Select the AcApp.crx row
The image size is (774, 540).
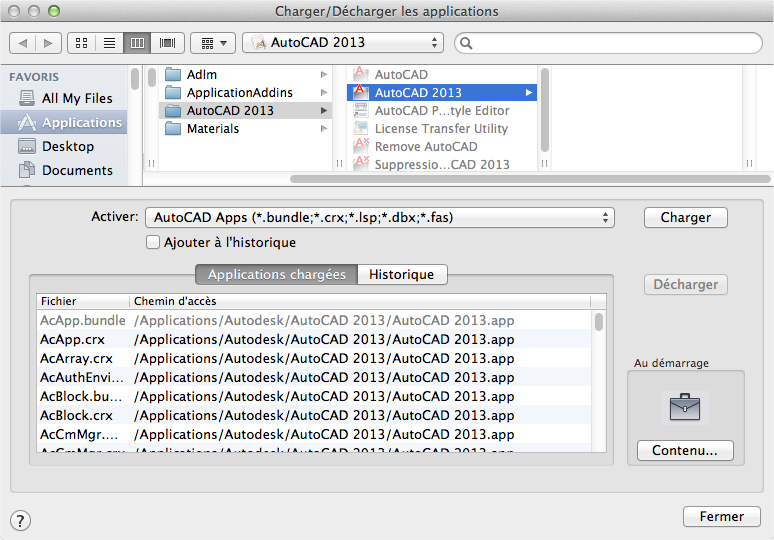click(x=314, y=340)
